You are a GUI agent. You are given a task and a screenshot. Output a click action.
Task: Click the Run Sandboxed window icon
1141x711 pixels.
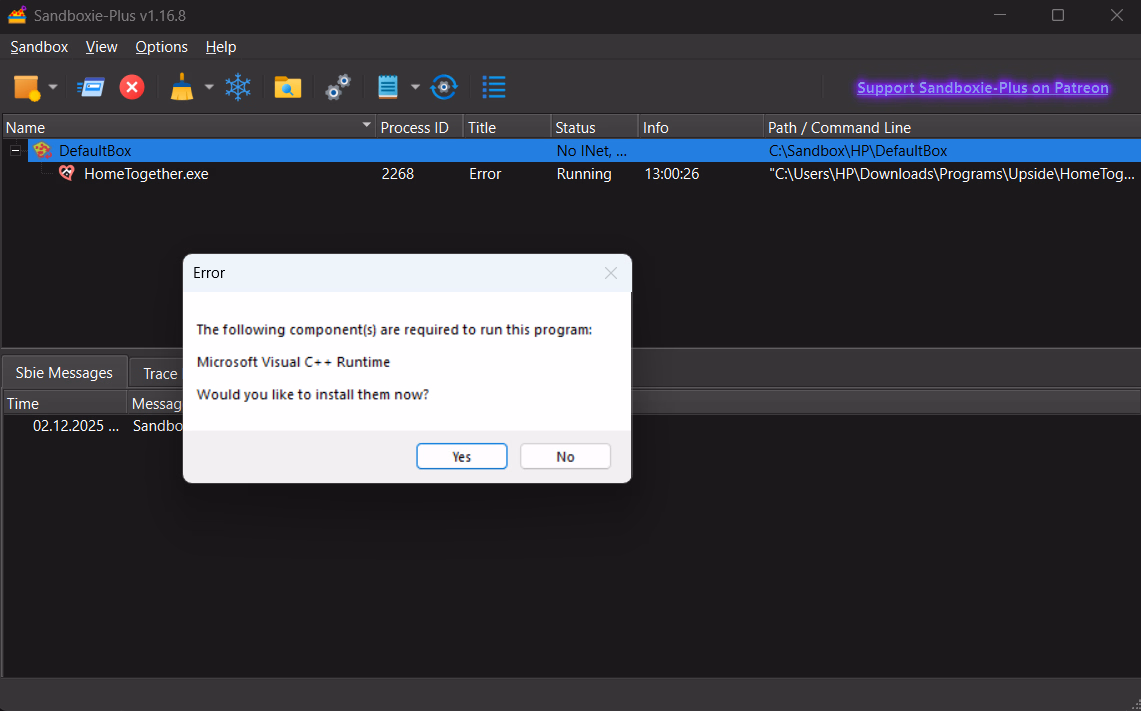coord(91,88)
